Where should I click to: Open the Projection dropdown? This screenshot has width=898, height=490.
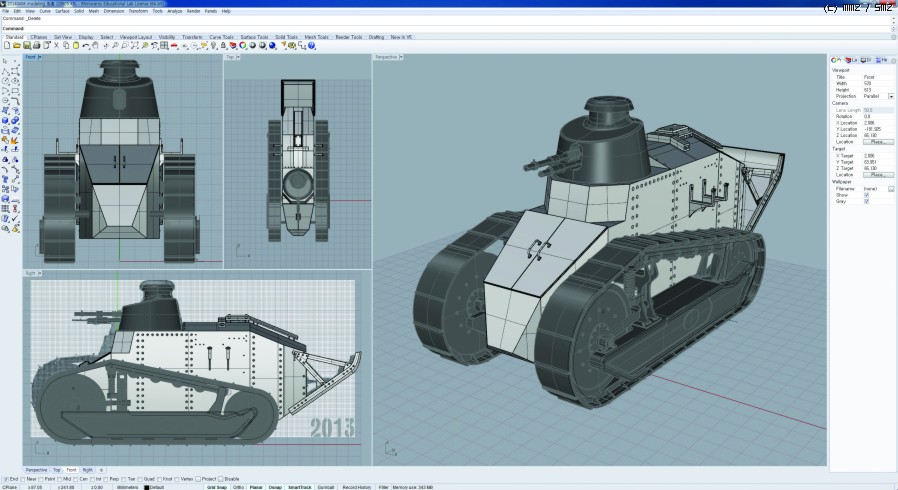(x=891, y=96)
